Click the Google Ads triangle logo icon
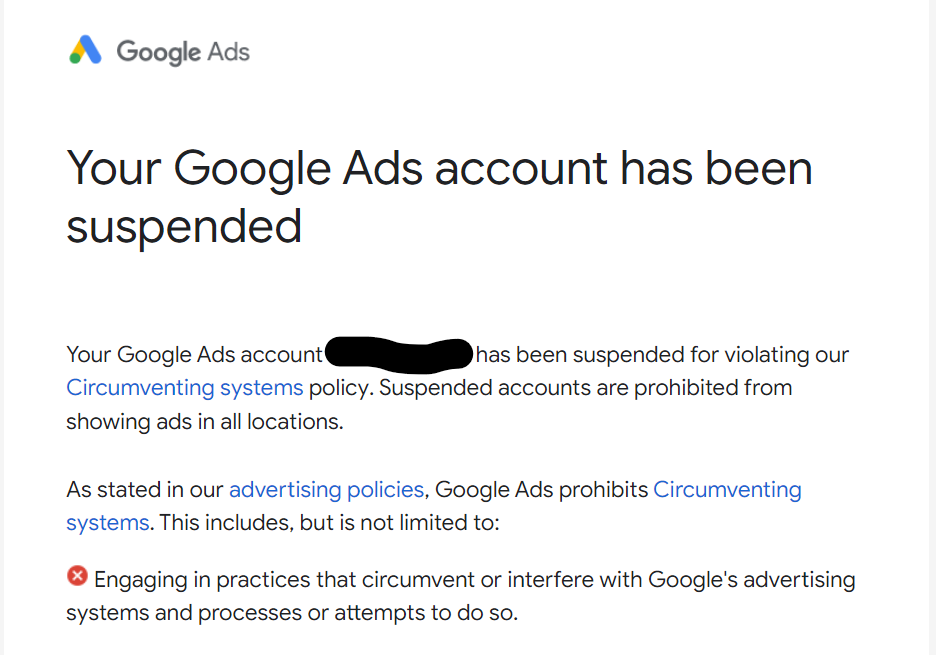This screenshot has width=936, height=655. click(x=86, y=51)
